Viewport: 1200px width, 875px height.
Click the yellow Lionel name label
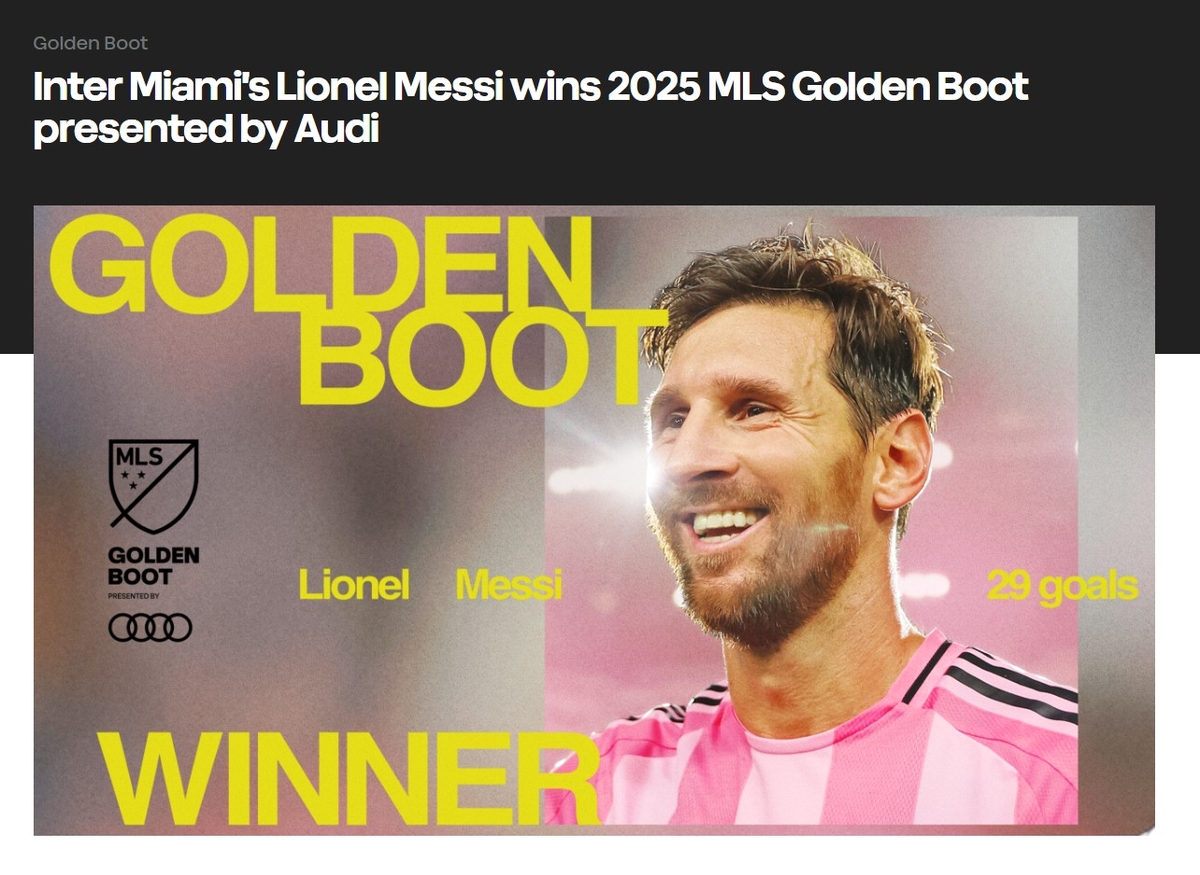[354, 585]
